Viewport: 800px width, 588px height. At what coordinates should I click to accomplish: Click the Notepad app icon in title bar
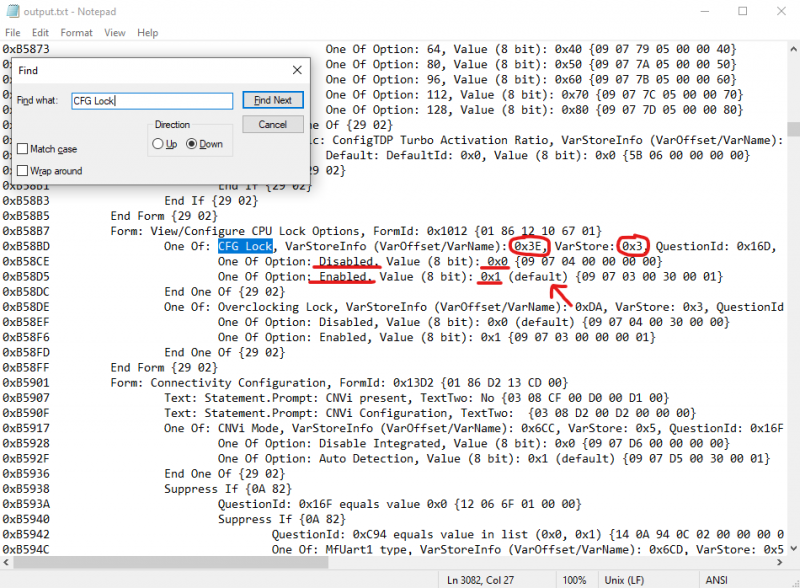[x=11, y=11]
